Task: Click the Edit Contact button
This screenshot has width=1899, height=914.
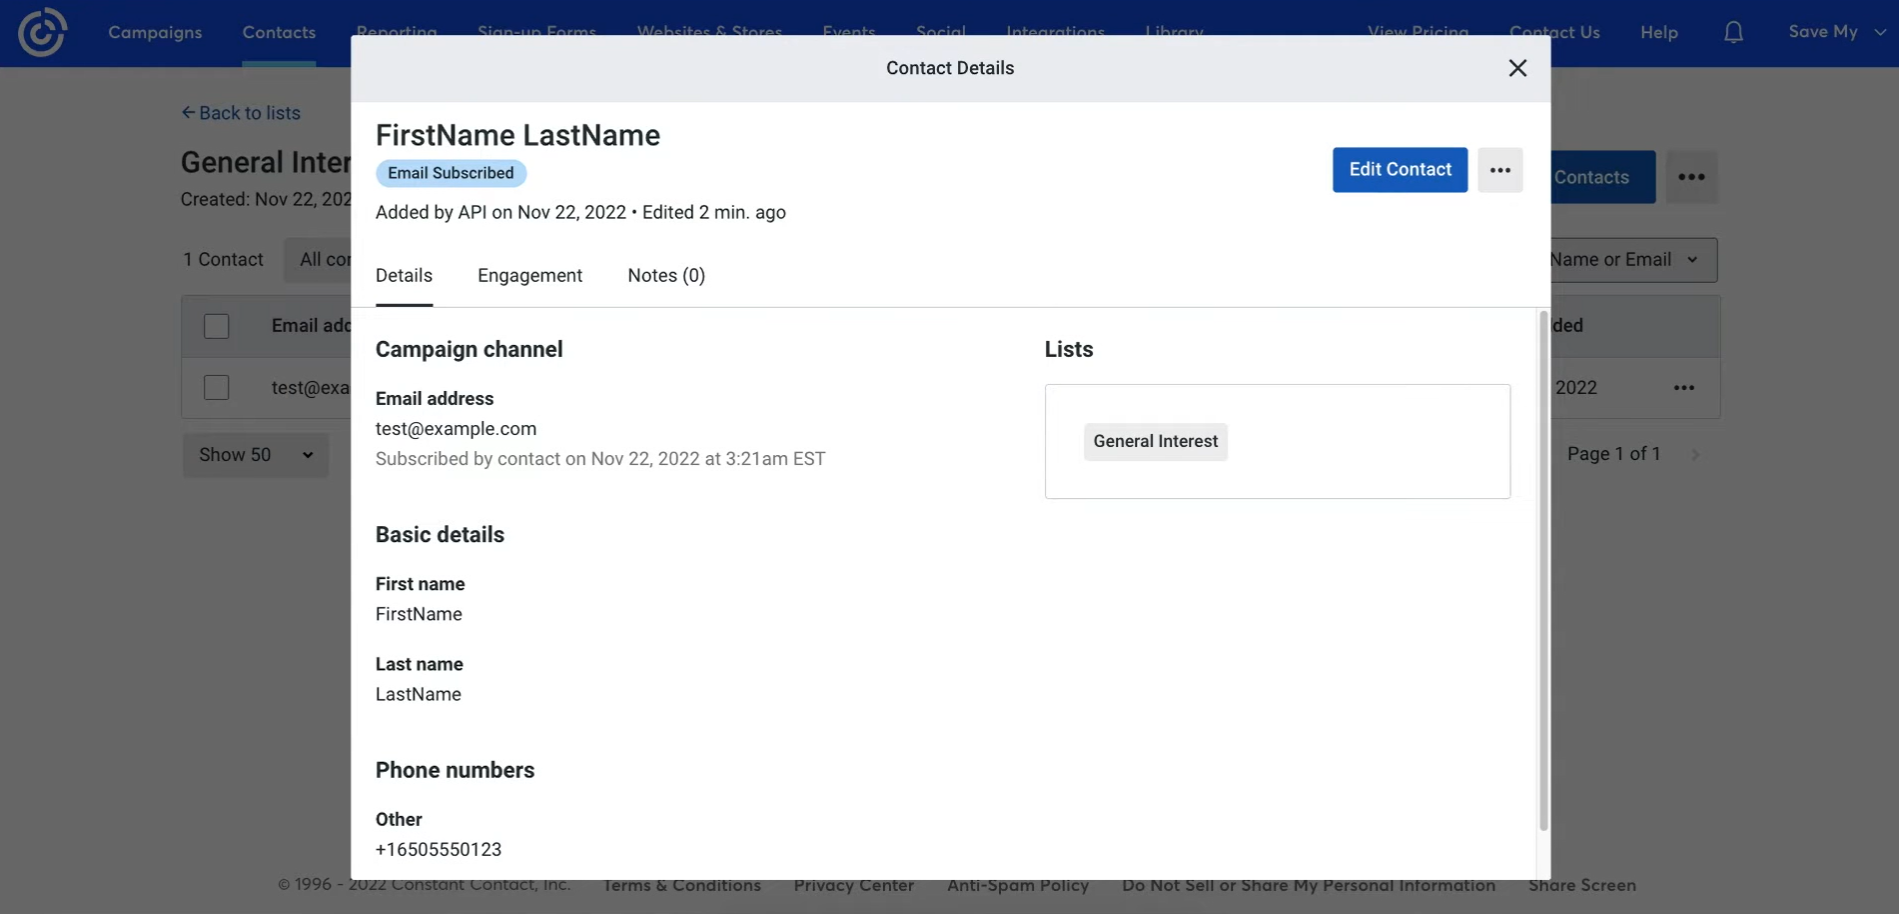Action: [1399, 169]
